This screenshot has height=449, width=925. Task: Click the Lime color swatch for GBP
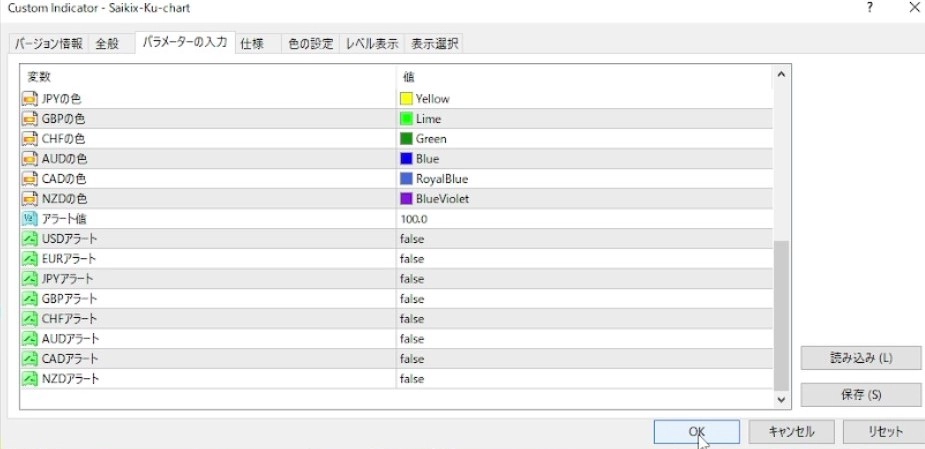coord(406,119)
